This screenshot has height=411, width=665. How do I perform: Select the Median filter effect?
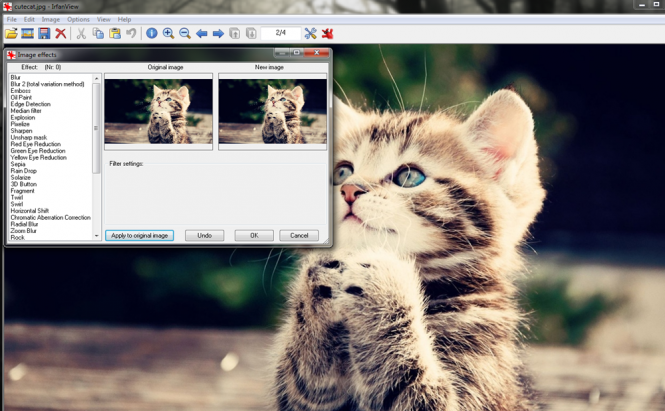click(26, 111)
